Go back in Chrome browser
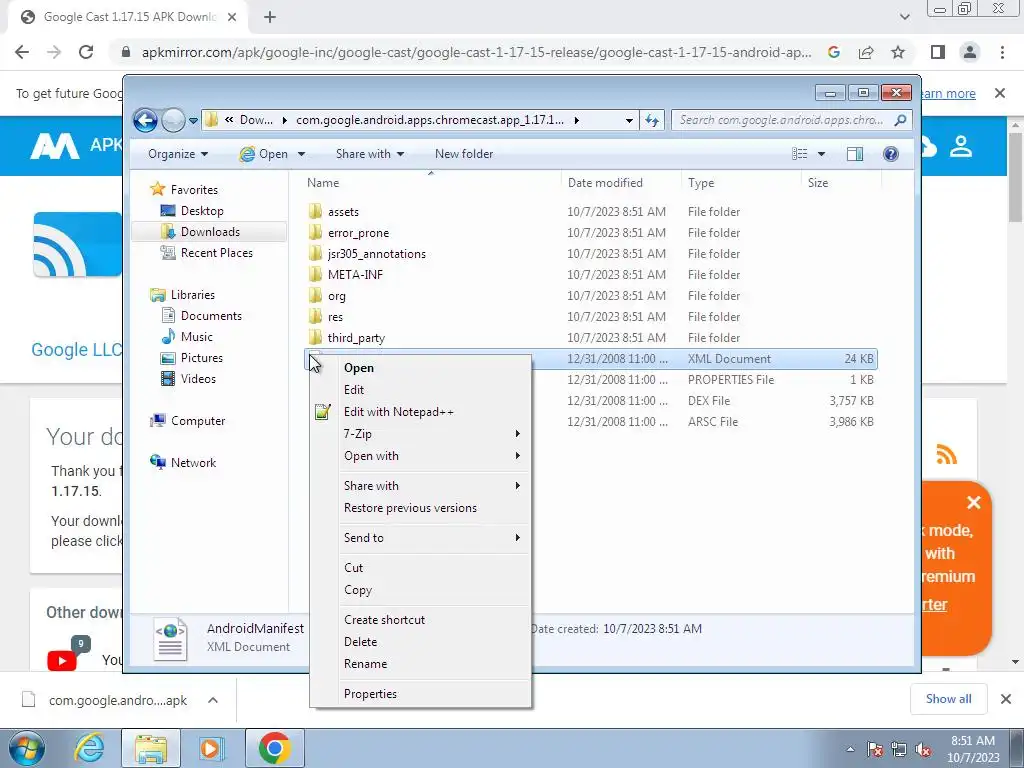This screenshot has width=1024, height=768. [x=22, y=52]
